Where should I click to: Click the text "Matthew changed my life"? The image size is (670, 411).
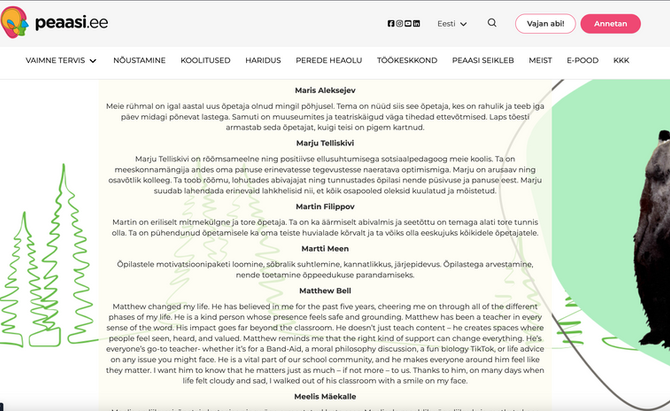(x=161, y=307)
